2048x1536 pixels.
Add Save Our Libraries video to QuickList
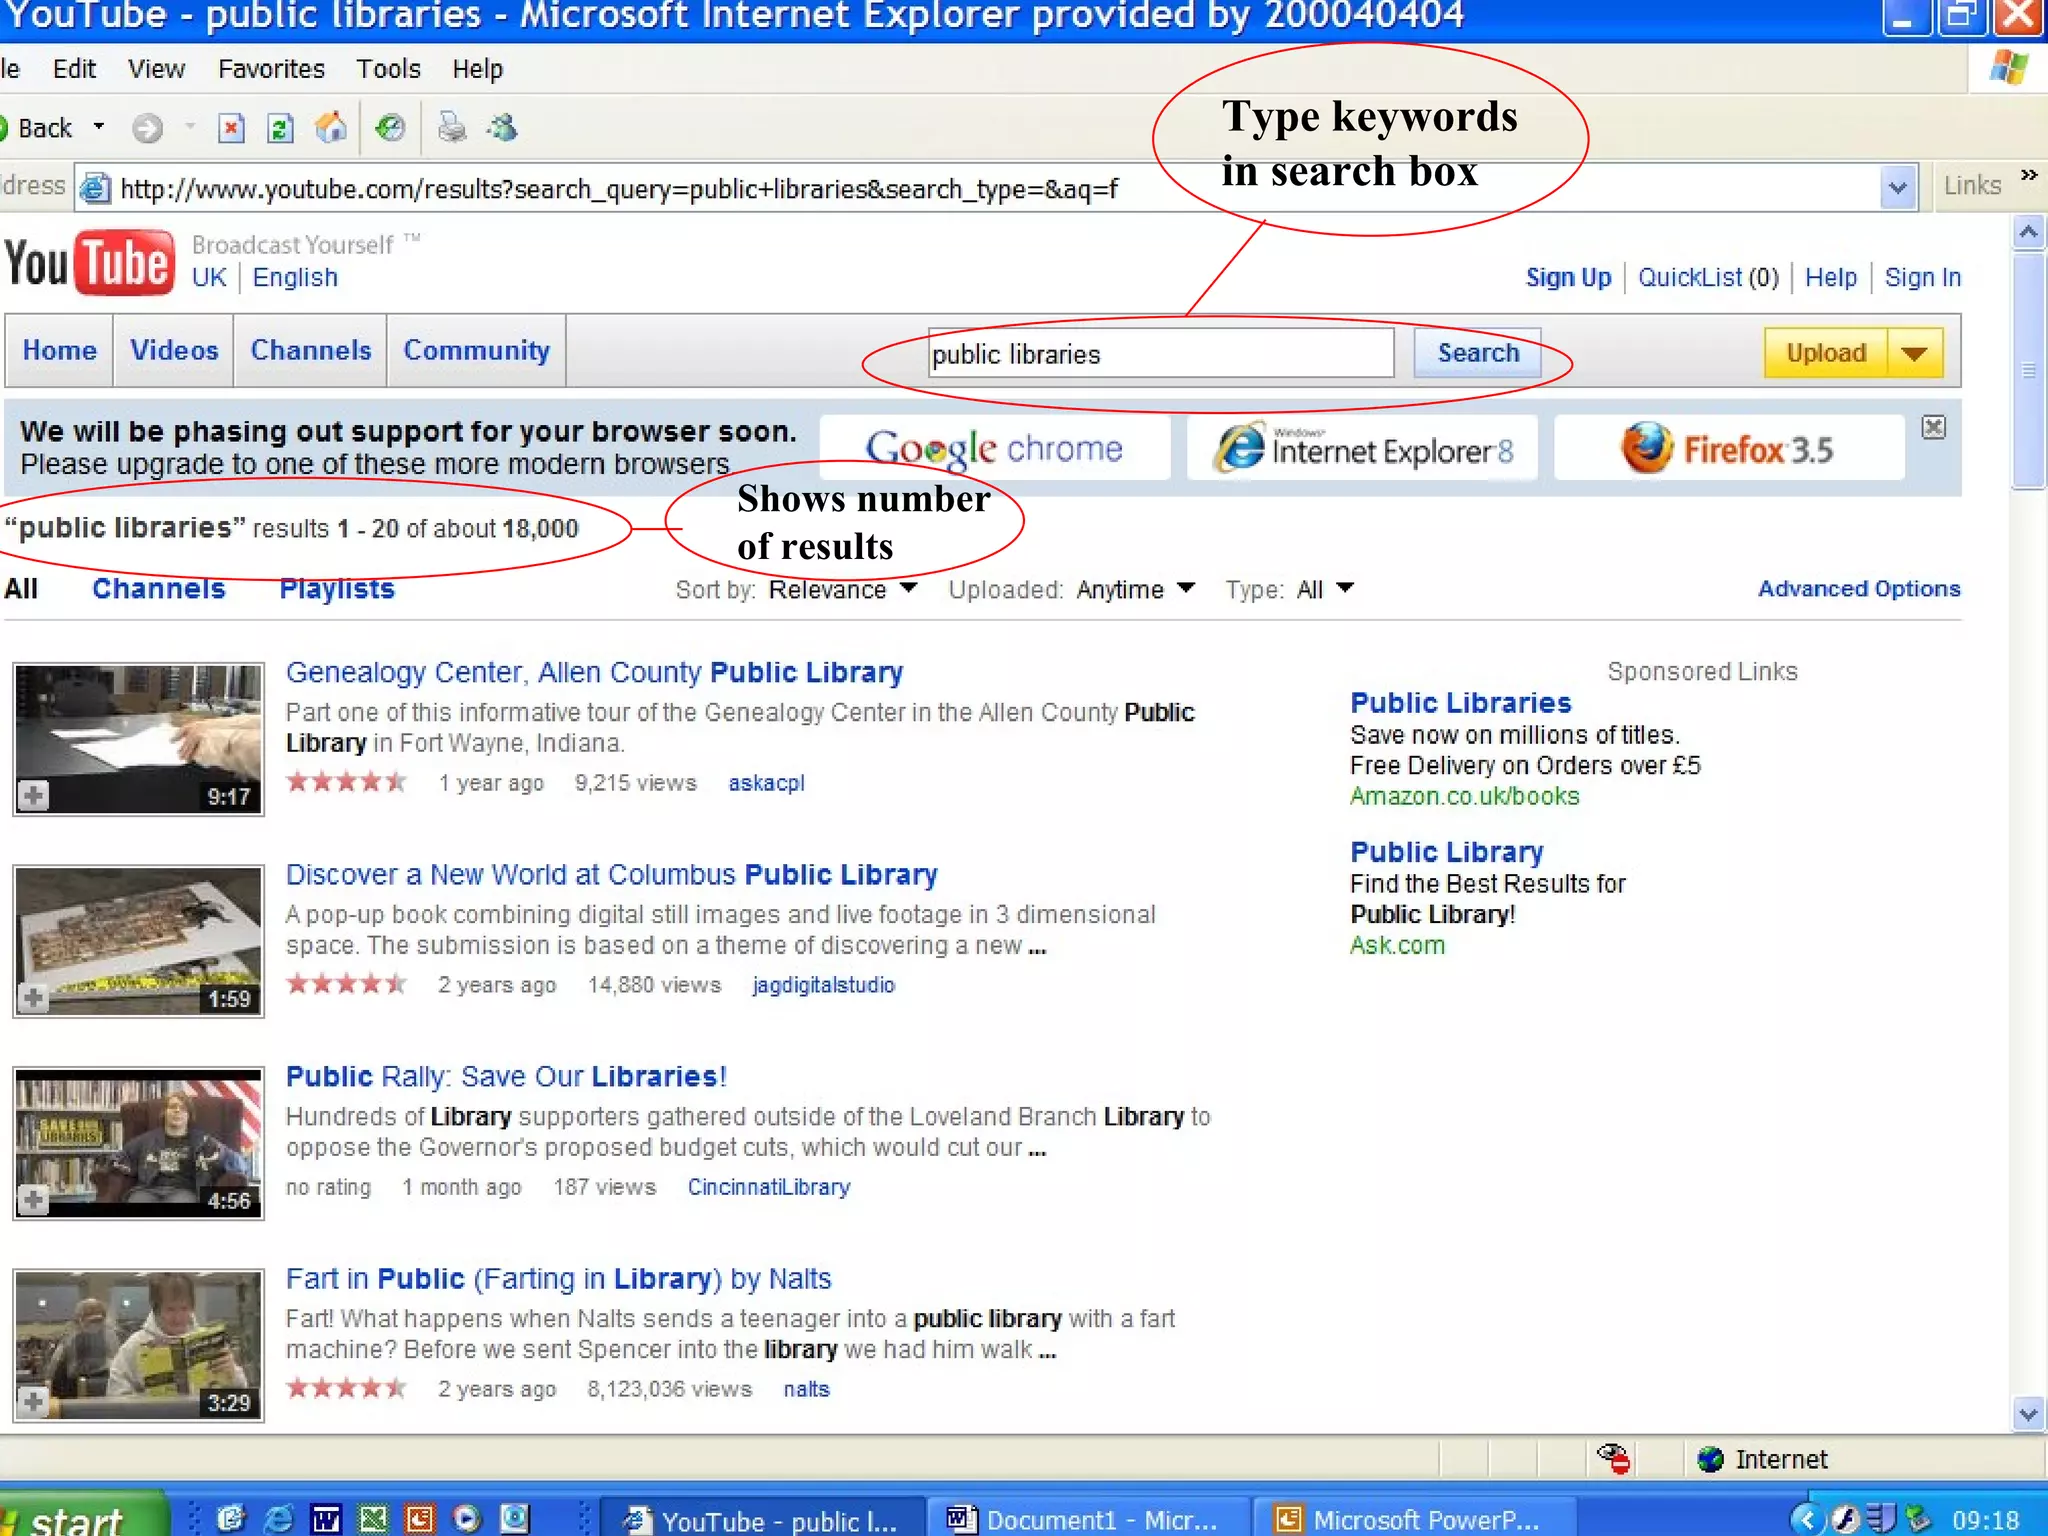click(x=33, y=1200)
